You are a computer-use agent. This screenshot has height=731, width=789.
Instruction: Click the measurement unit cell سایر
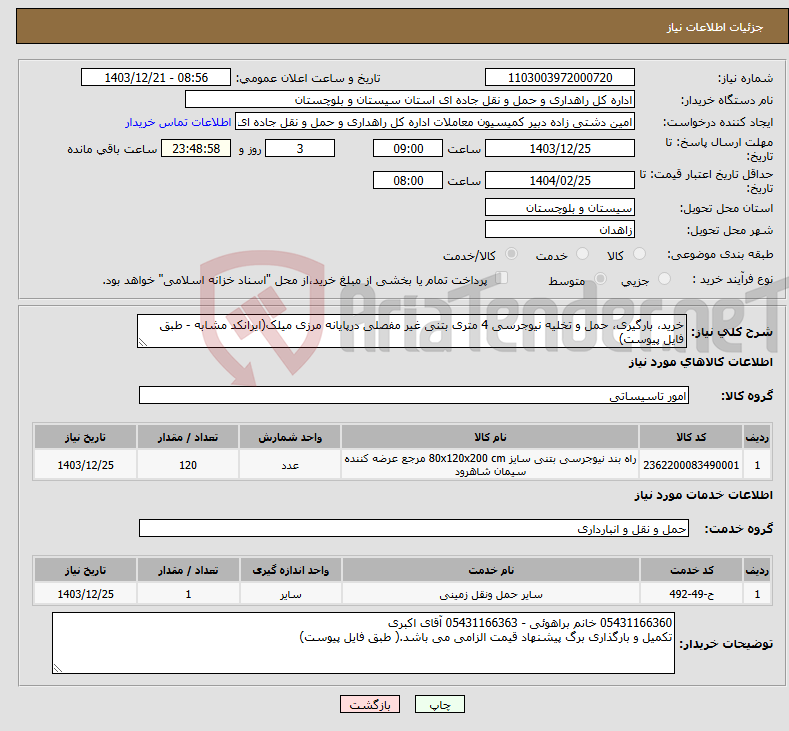tap(290, 594)
